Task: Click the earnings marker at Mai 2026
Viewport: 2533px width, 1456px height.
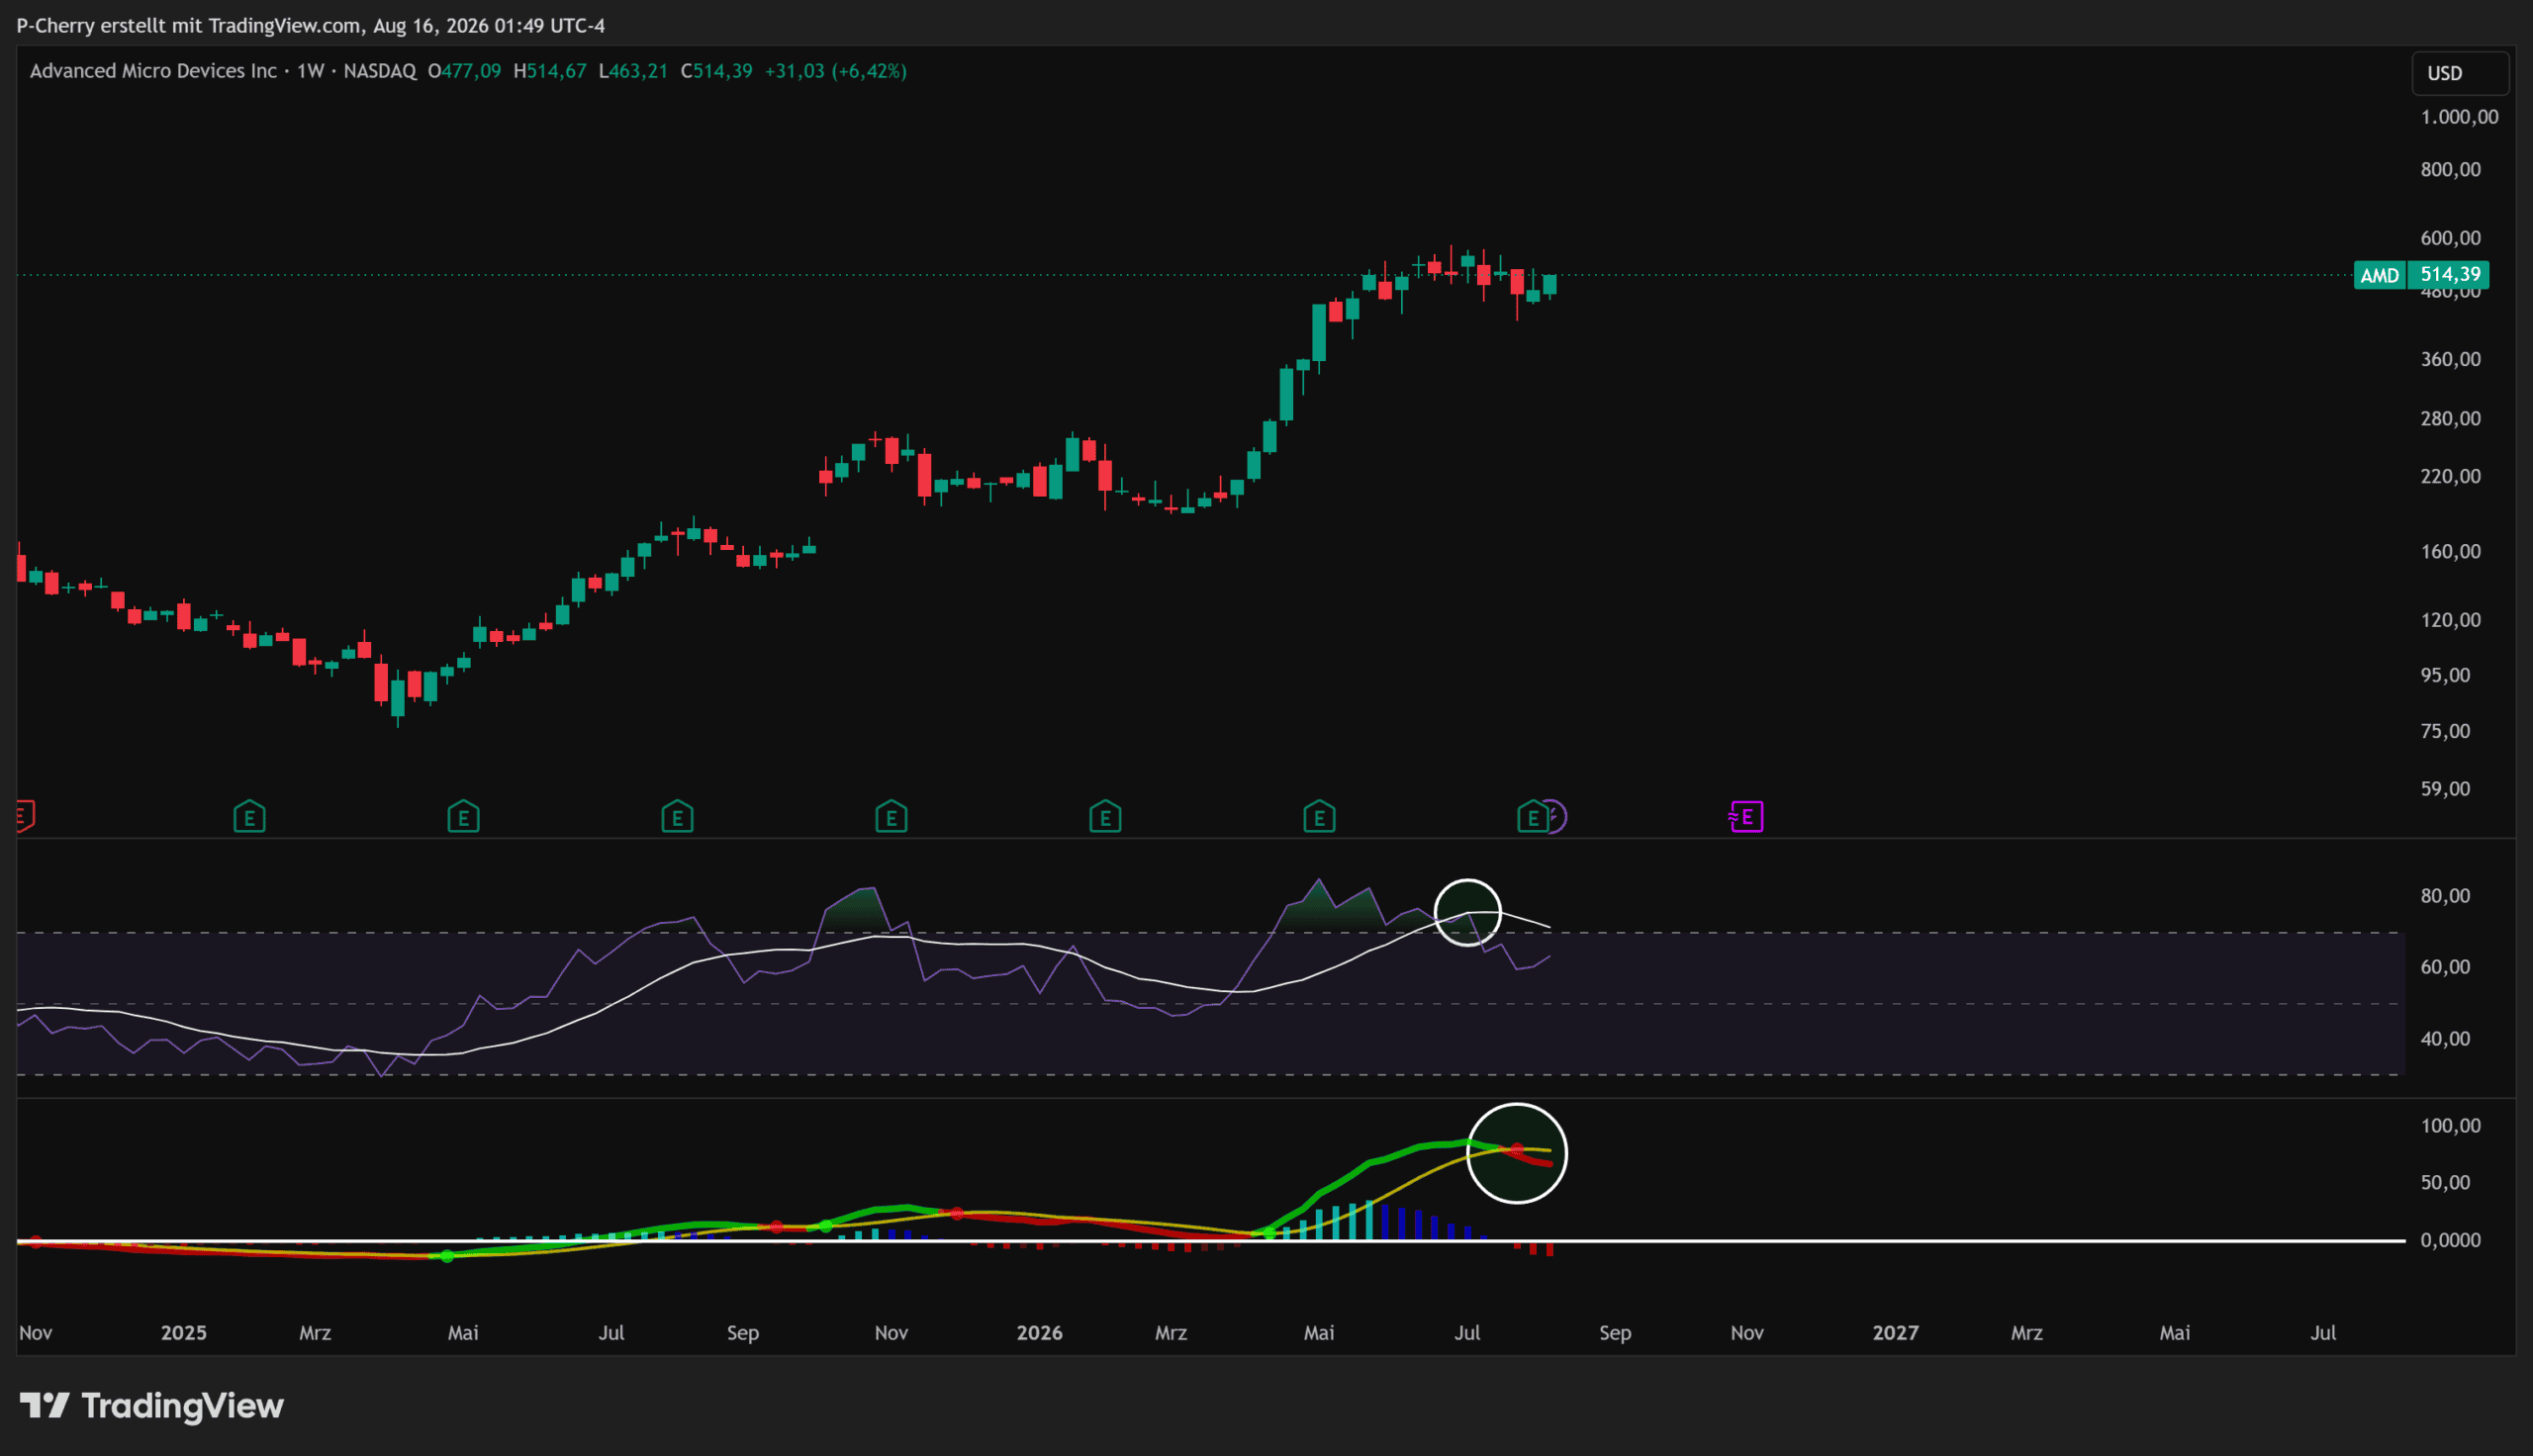Action: tap(1319, 817)
